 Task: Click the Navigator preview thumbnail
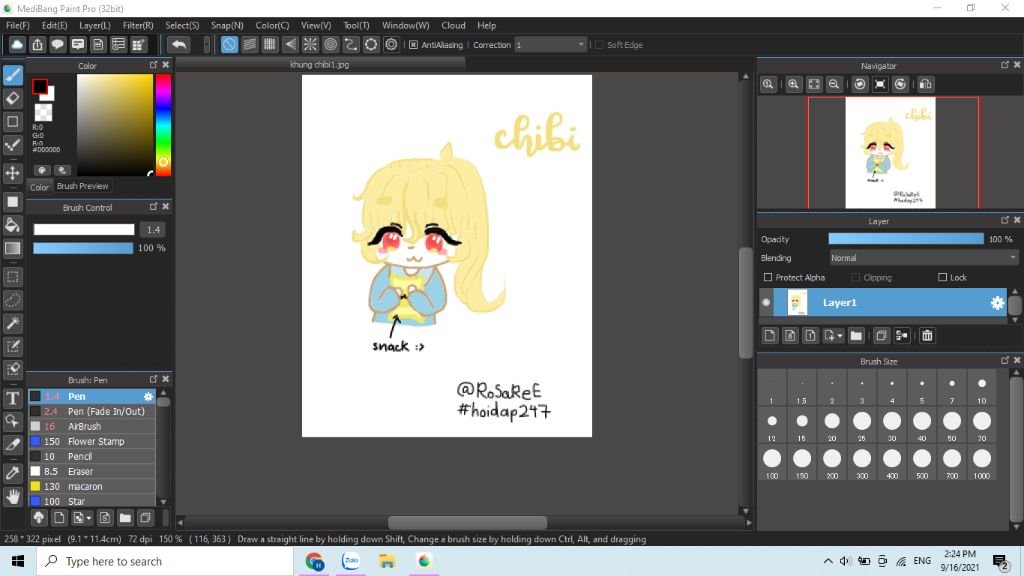click(x=891, y=153)
